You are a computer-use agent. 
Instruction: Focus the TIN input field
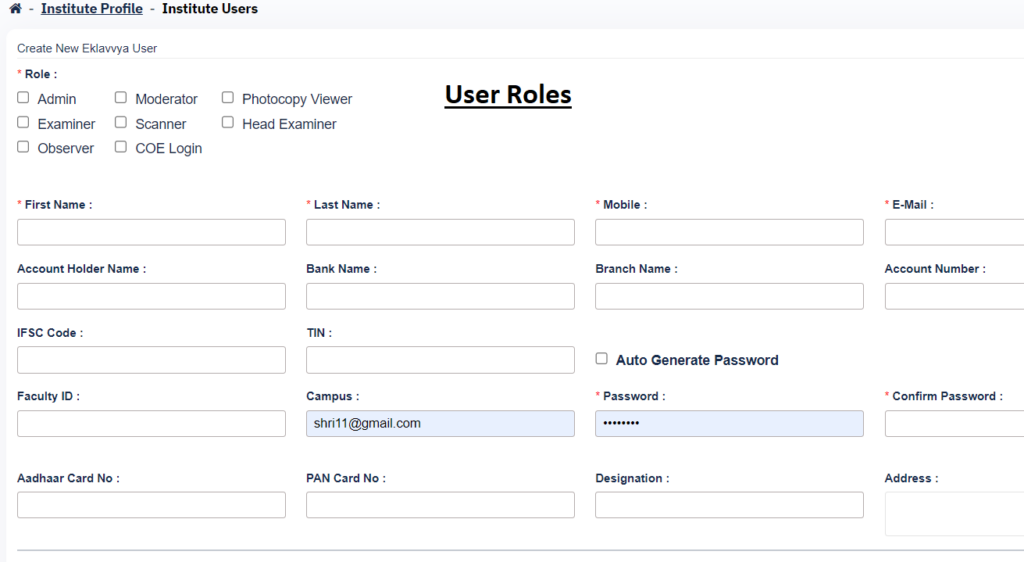440,360
